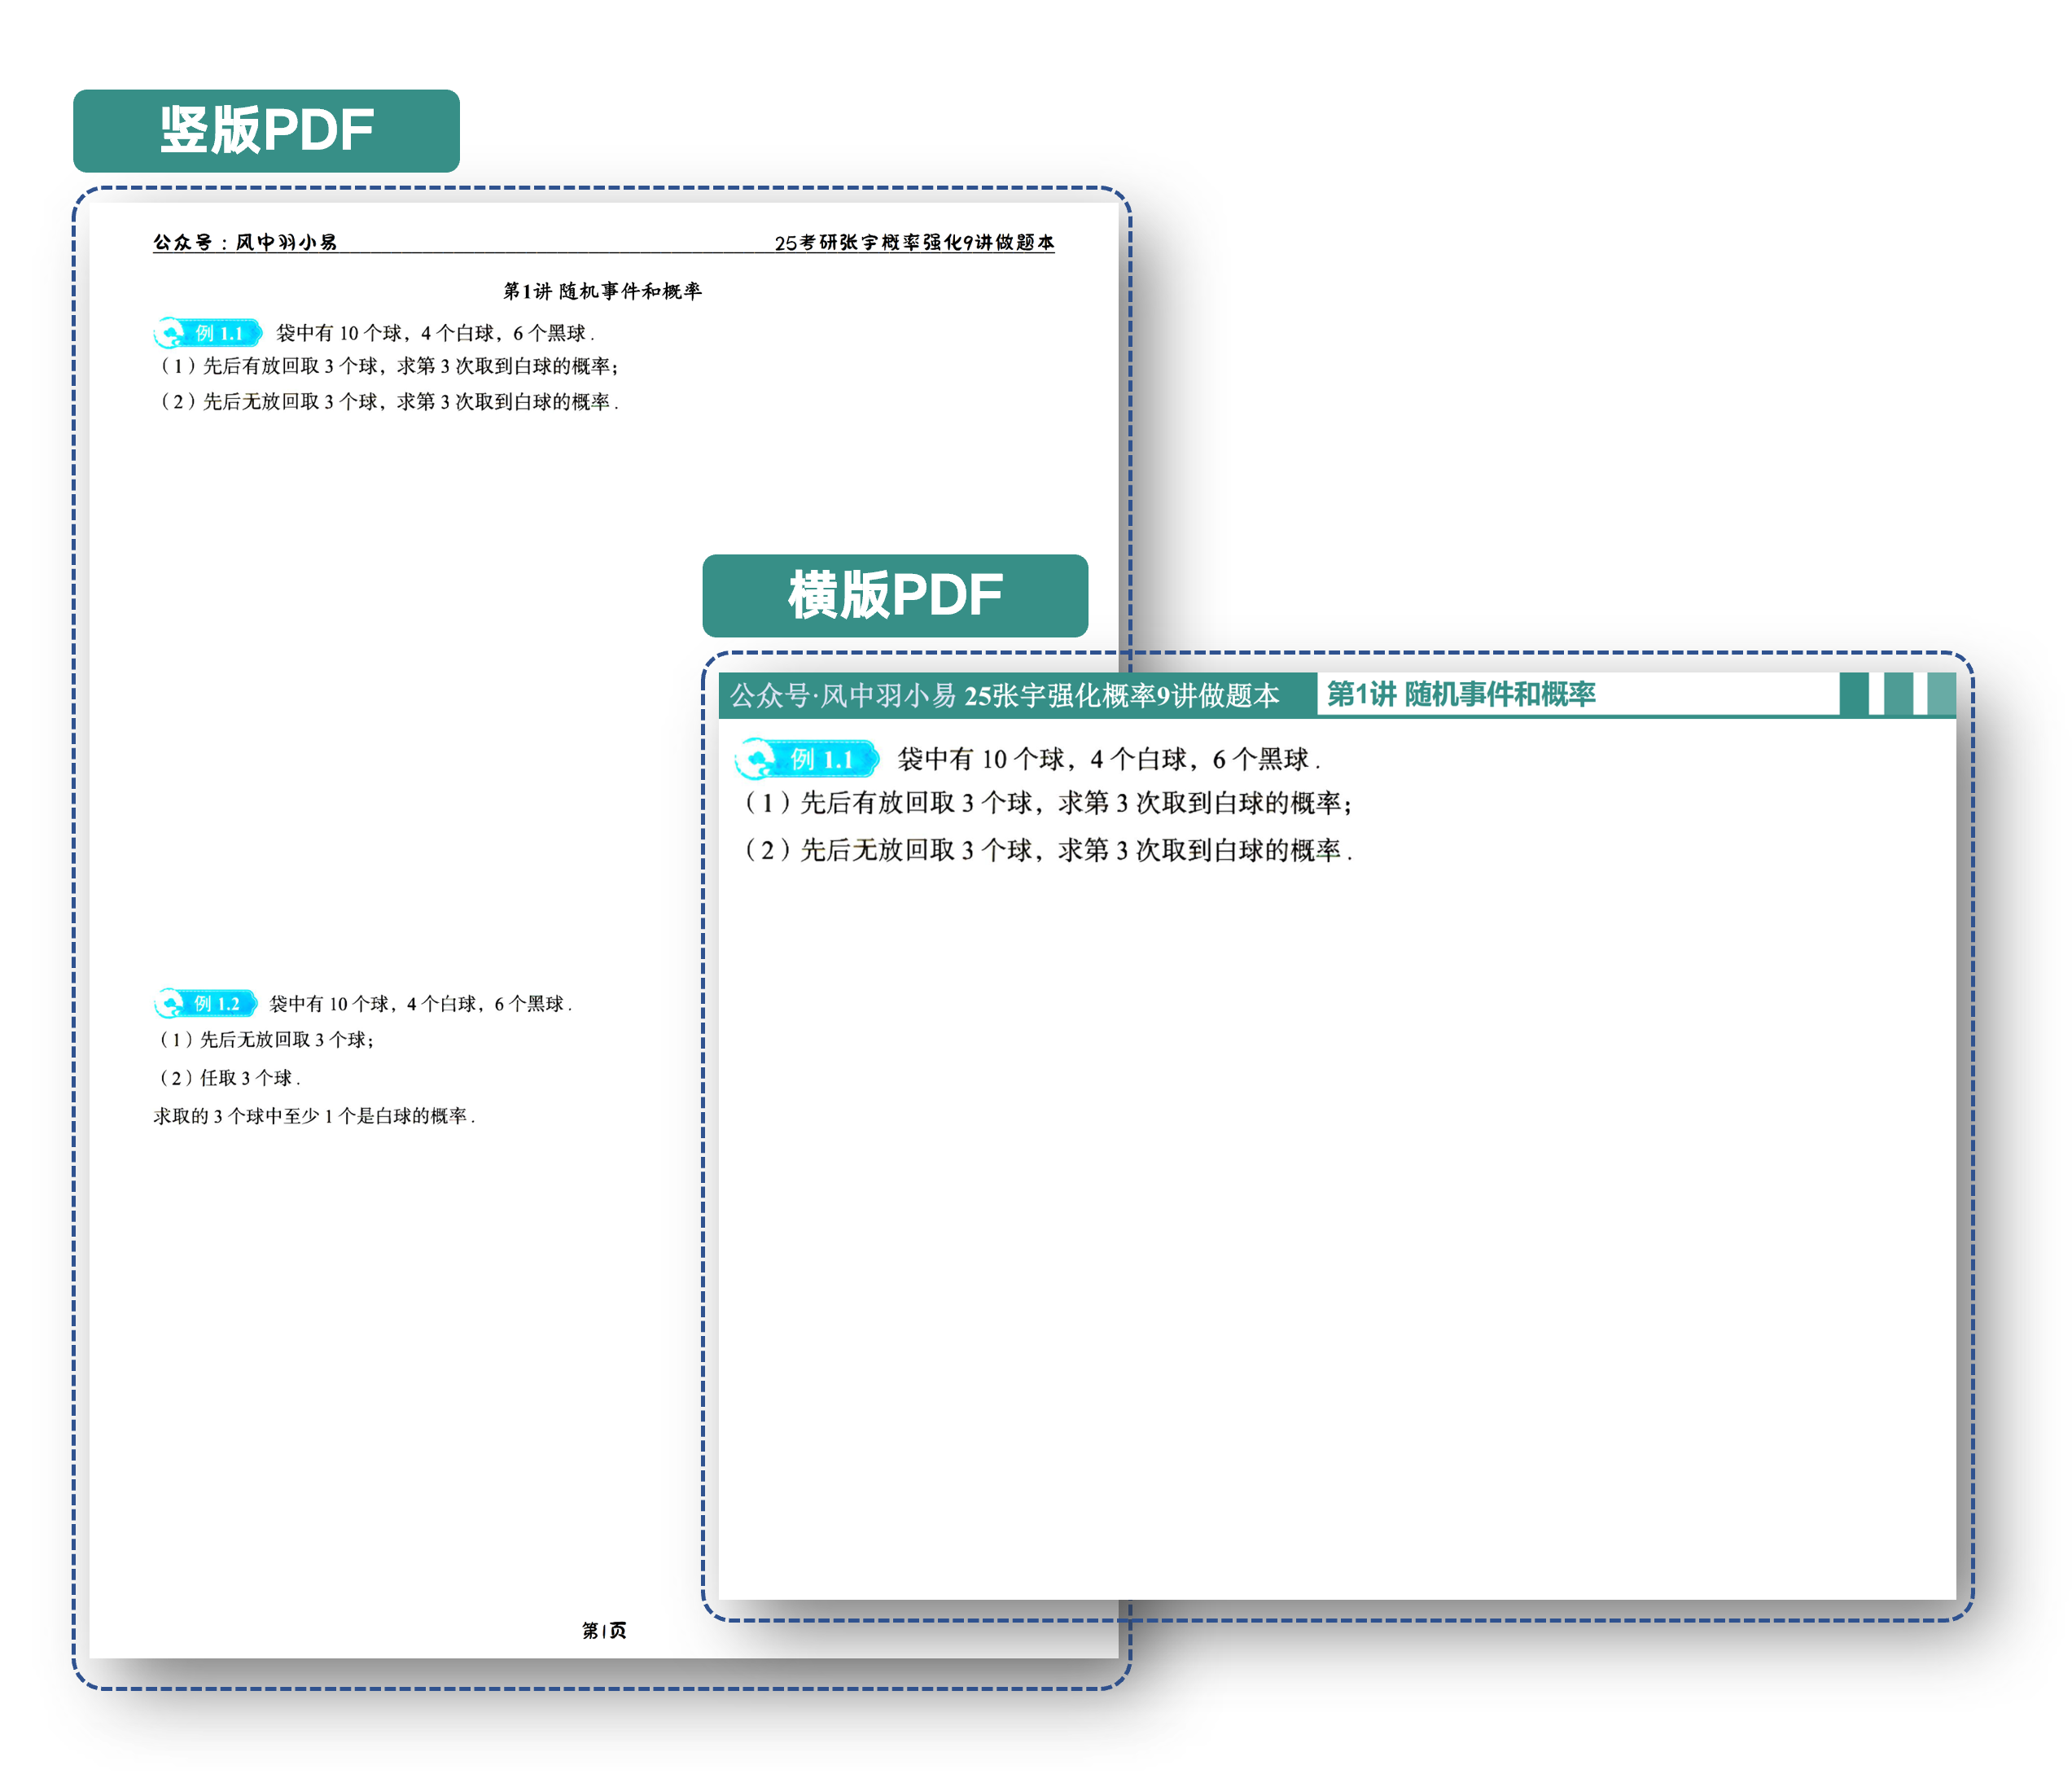
Task: Click the landscape line (1) 先后有放回取 3 个球
Action: (x=1046, y=803)
